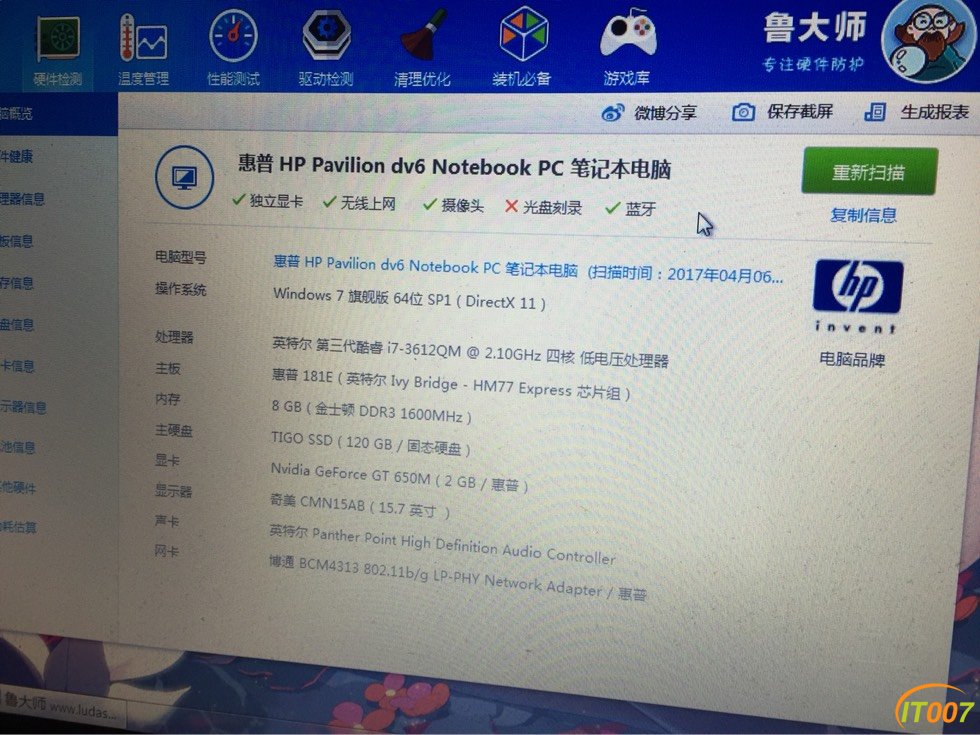
Task: Click the HP invent brand logo
Action: tap(858, 296)
